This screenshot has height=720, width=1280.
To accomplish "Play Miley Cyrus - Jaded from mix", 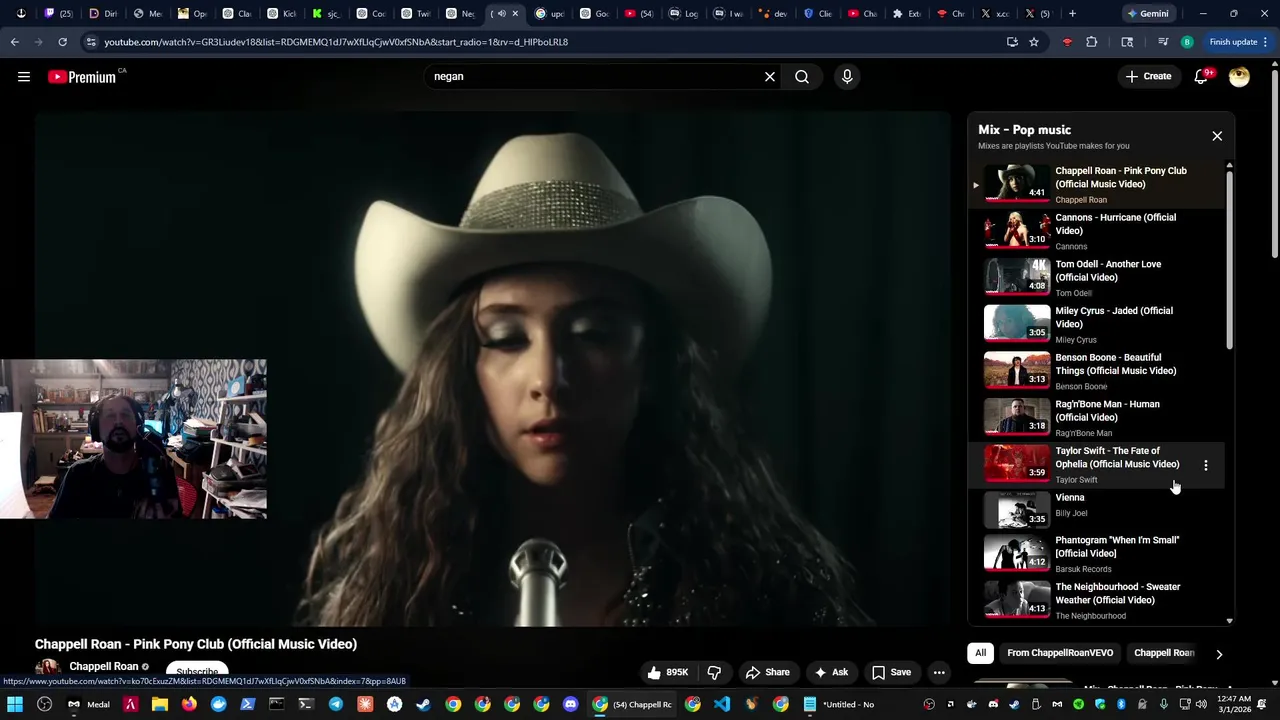I will coord(1095,324).
